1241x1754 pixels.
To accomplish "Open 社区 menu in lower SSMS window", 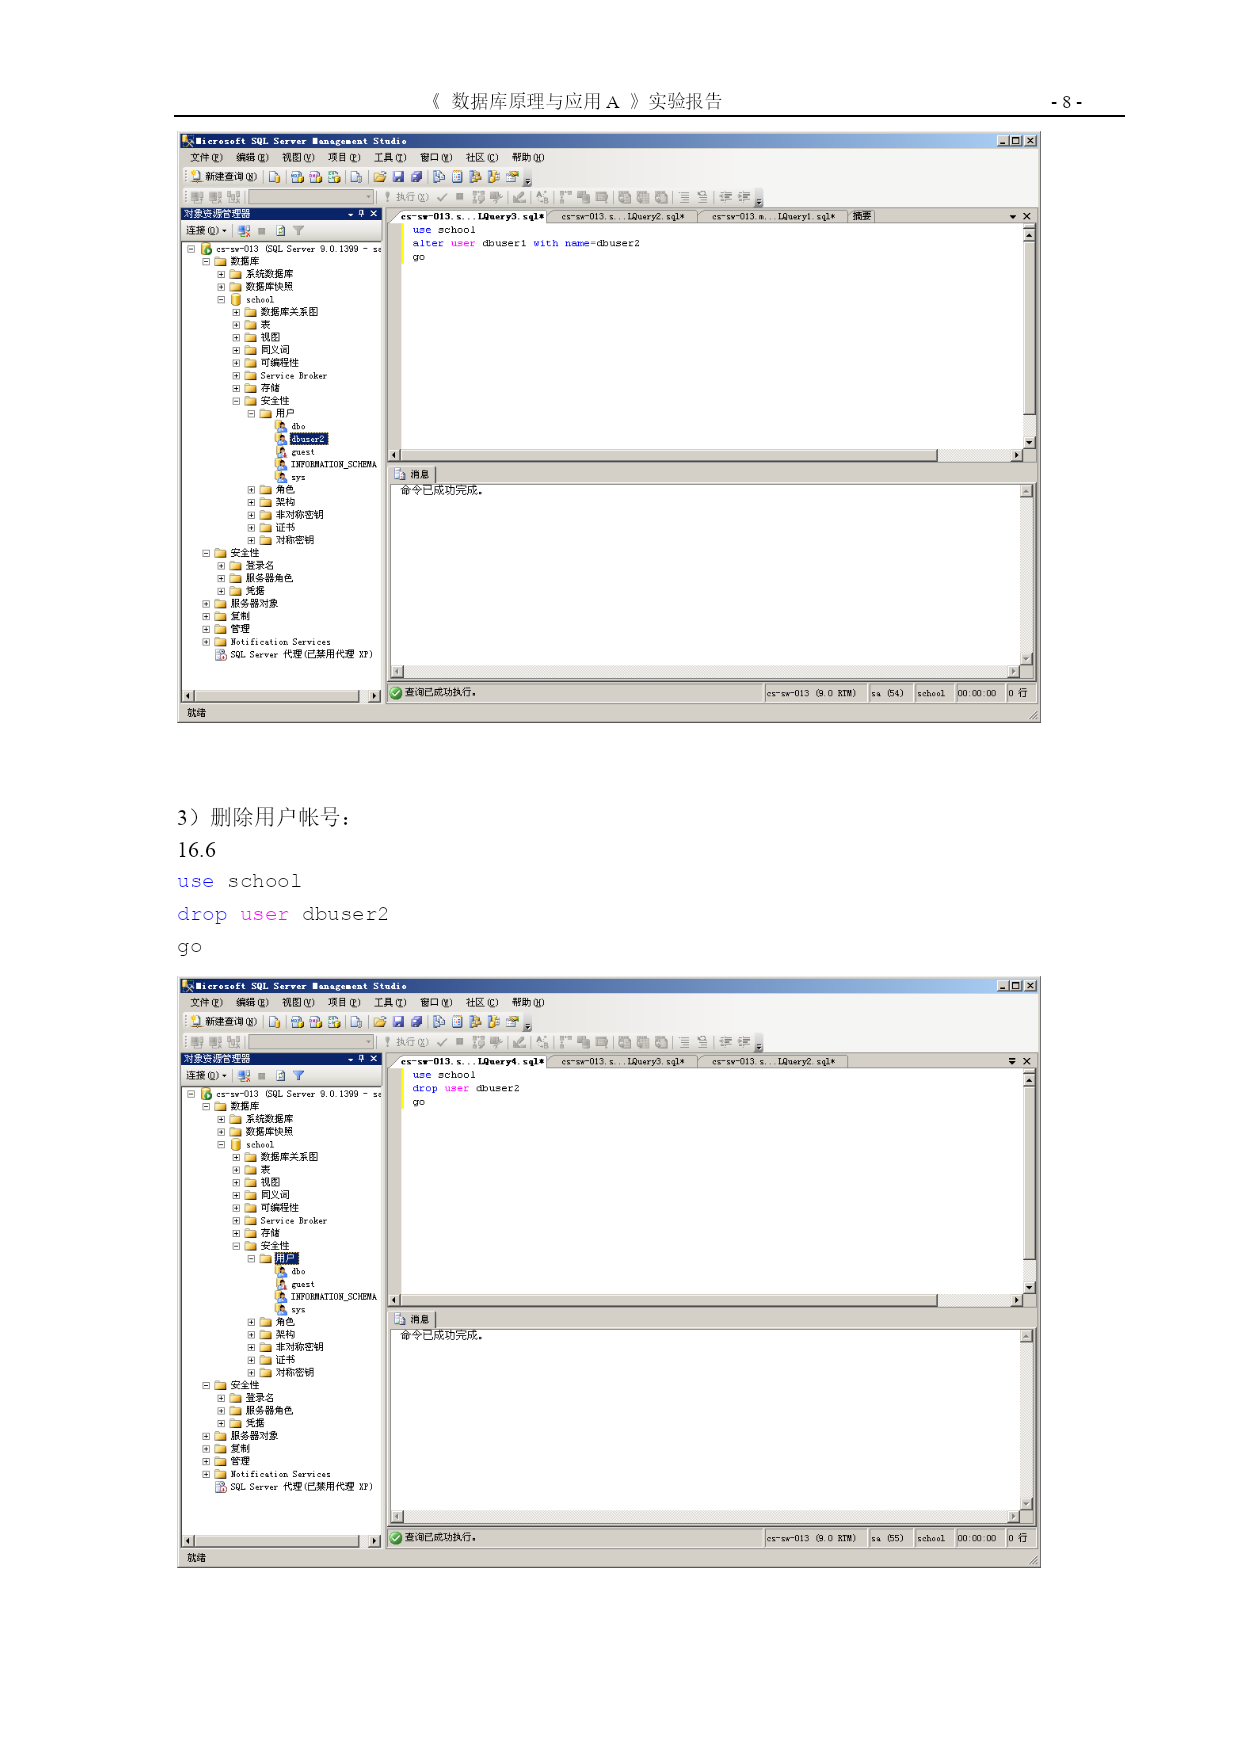I will click(x=482, y=1003).
